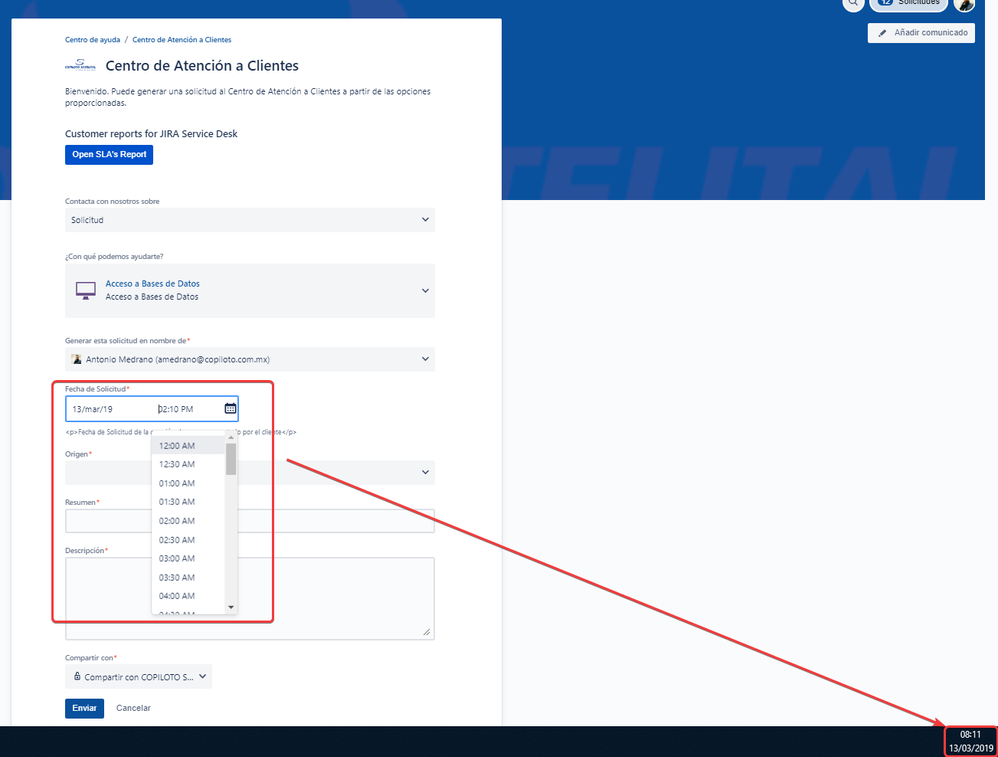998x757 pixels.
Task: Click into the Descripción text area
Action: tap(250, 598)
